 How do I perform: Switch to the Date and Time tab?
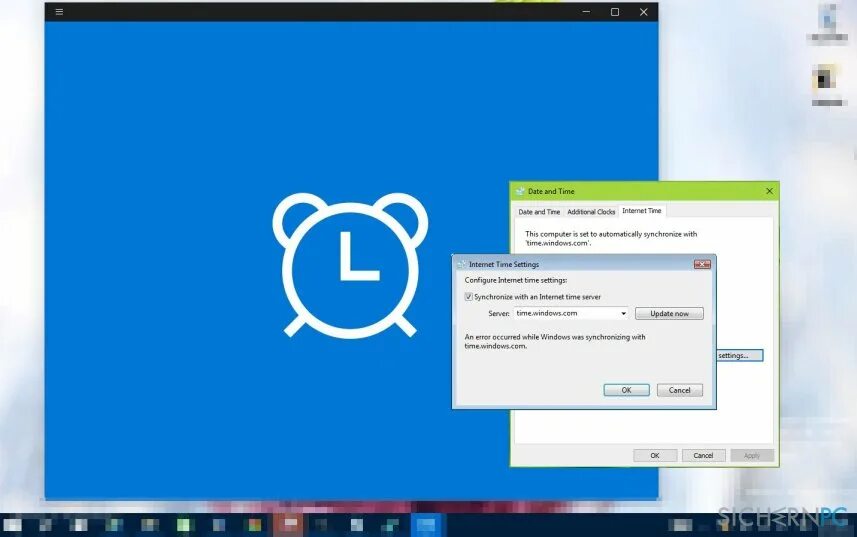click(539, 211)
